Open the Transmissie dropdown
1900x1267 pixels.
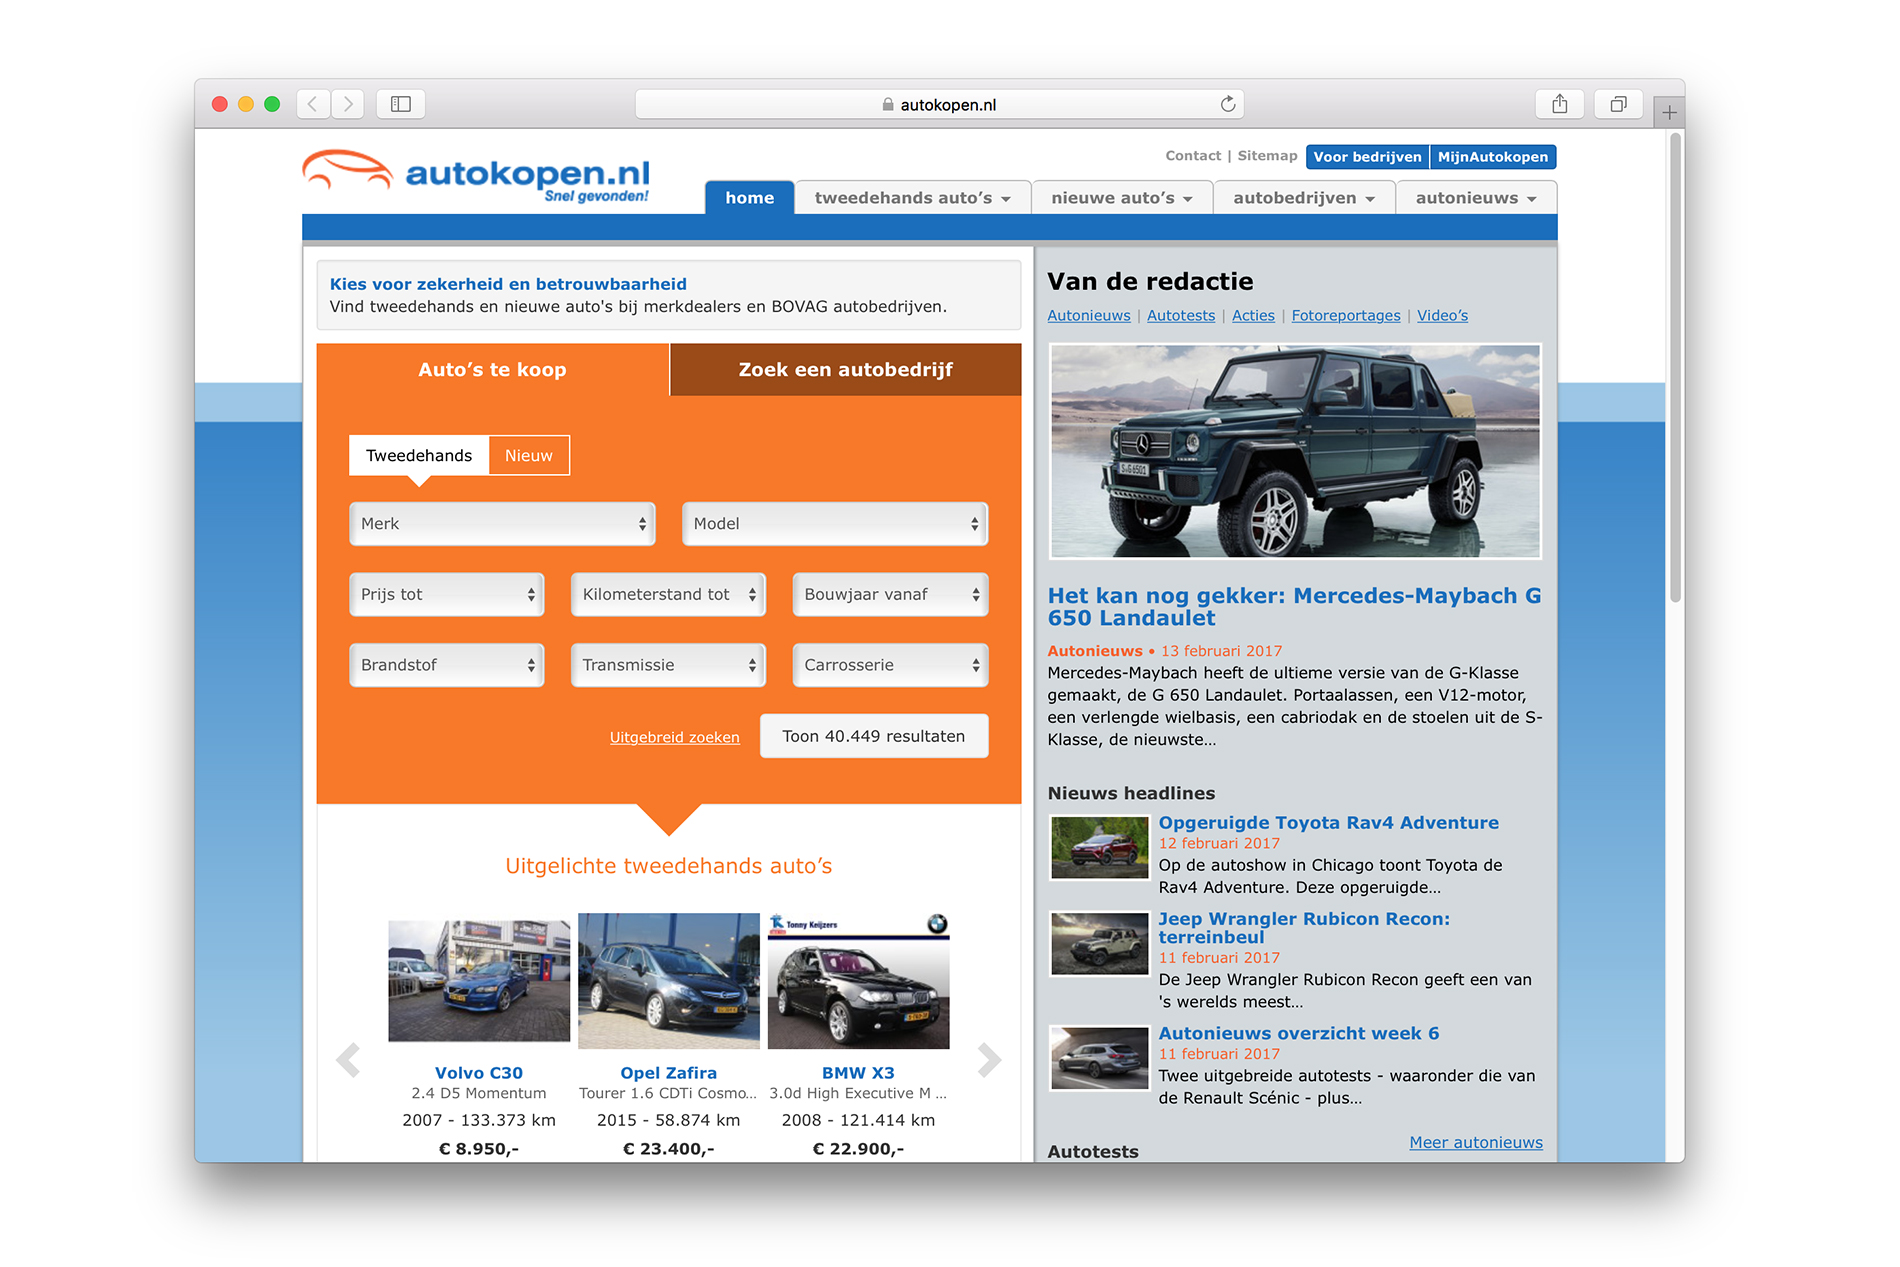pyautogui.click(x=668, y=666)
